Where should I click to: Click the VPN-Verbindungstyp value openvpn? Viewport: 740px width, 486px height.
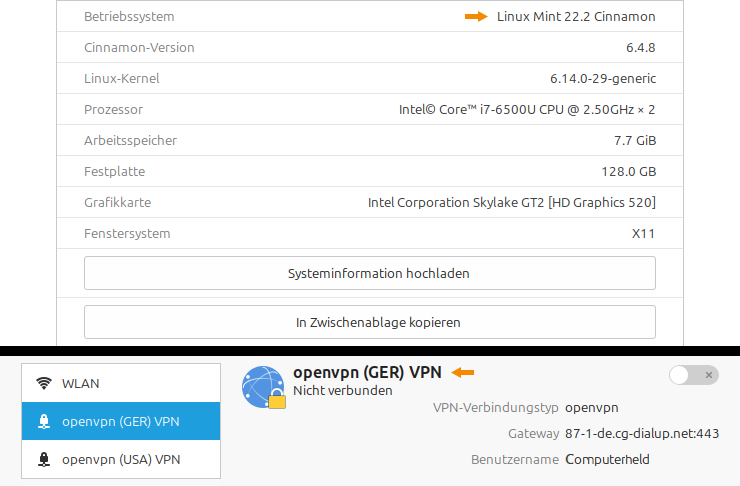[x=592, y=408]
